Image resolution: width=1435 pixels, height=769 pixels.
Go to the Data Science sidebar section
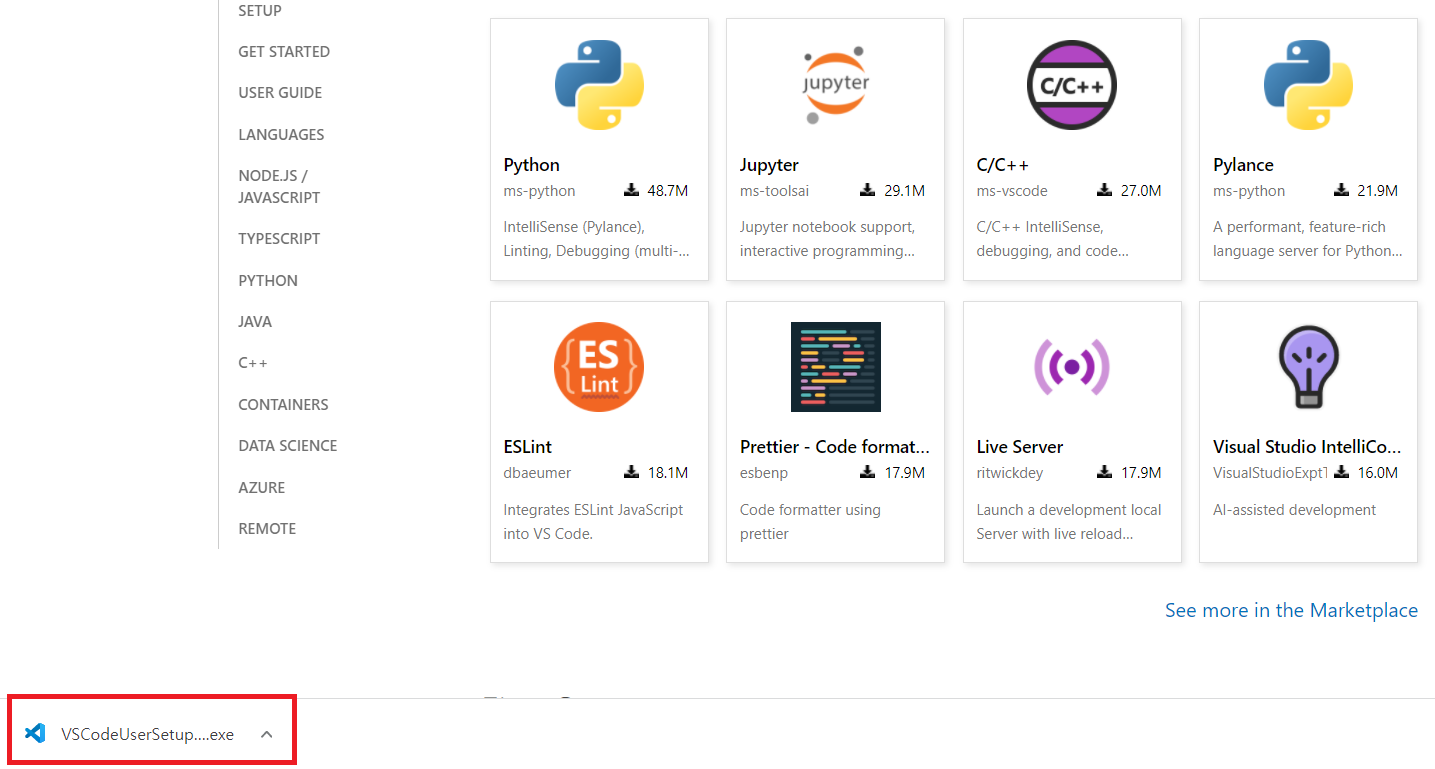[x=288, y=446]
